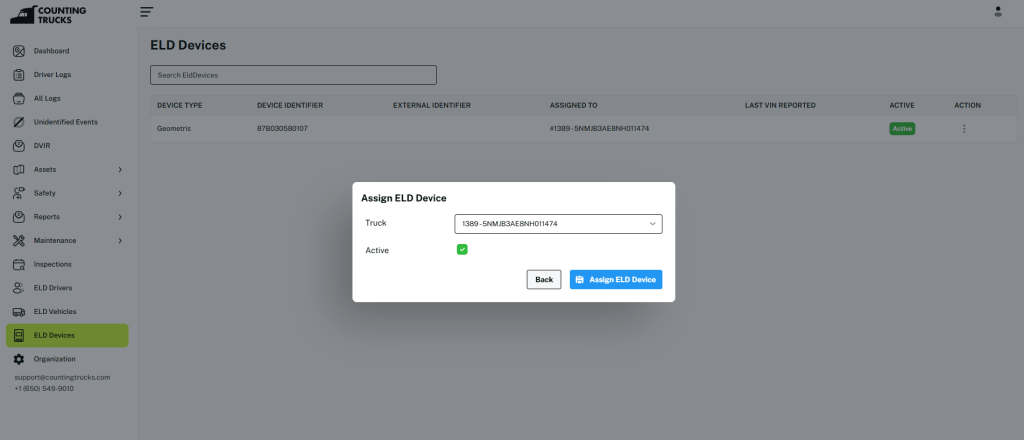Viewport: 1024px width, 440px height.
Task: Open the user profile icon
Action: click(997, 11)
